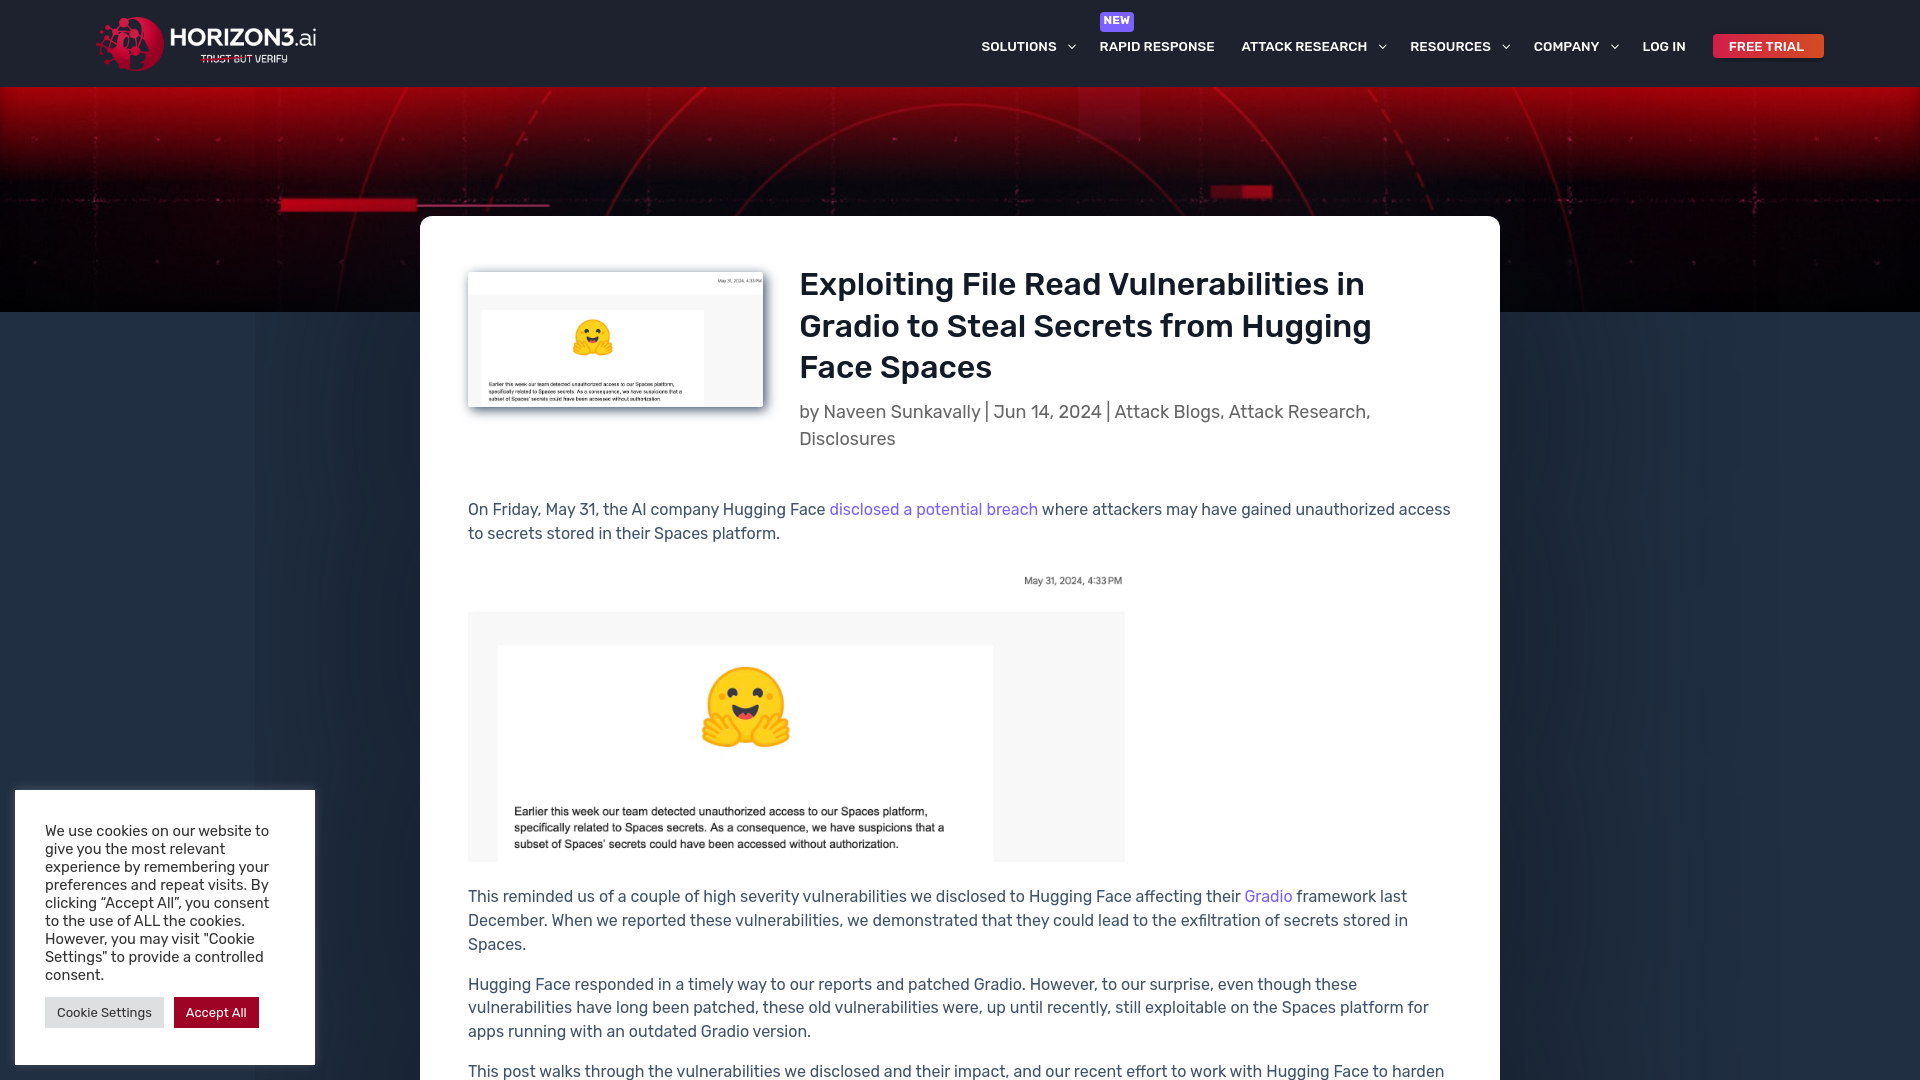Click the LOG IN menu item
The height and width of the screenshot is (1080, 1920).
click(1664, 46)
